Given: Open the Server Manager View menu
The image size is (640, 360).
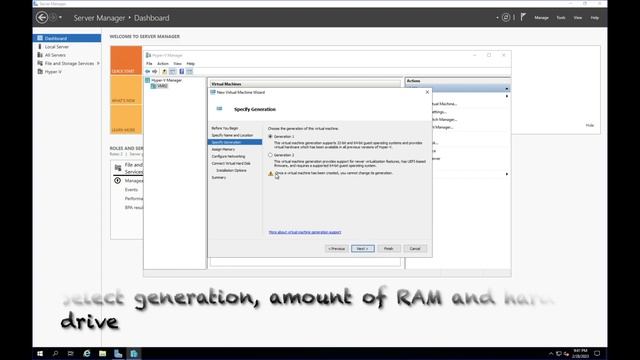Looking at the screenshot, I should coord(578,18).
